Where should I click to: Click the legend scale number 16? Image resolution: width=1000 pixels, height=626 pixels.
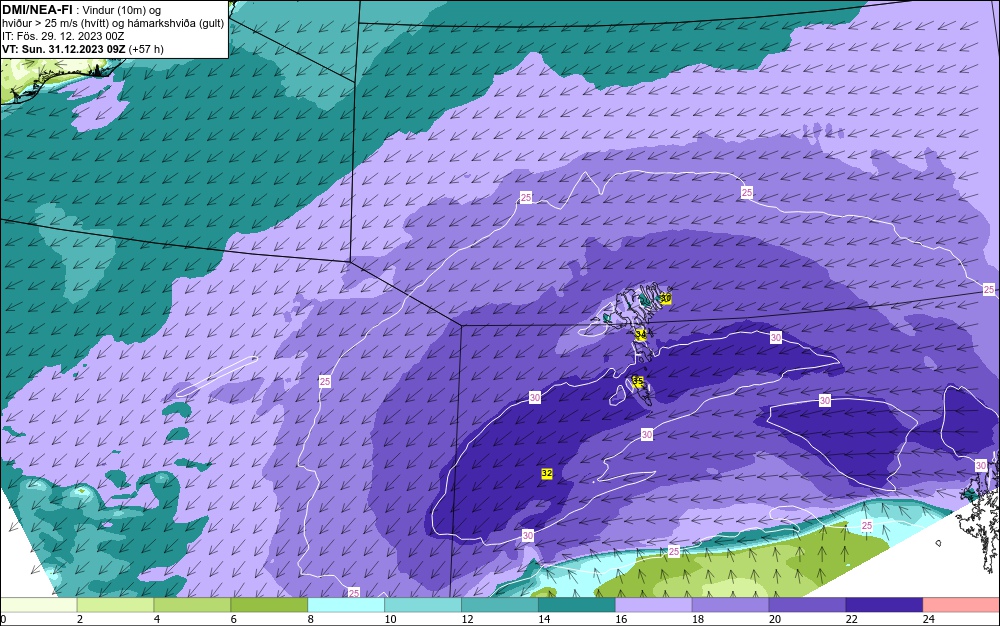coord(621,619)
